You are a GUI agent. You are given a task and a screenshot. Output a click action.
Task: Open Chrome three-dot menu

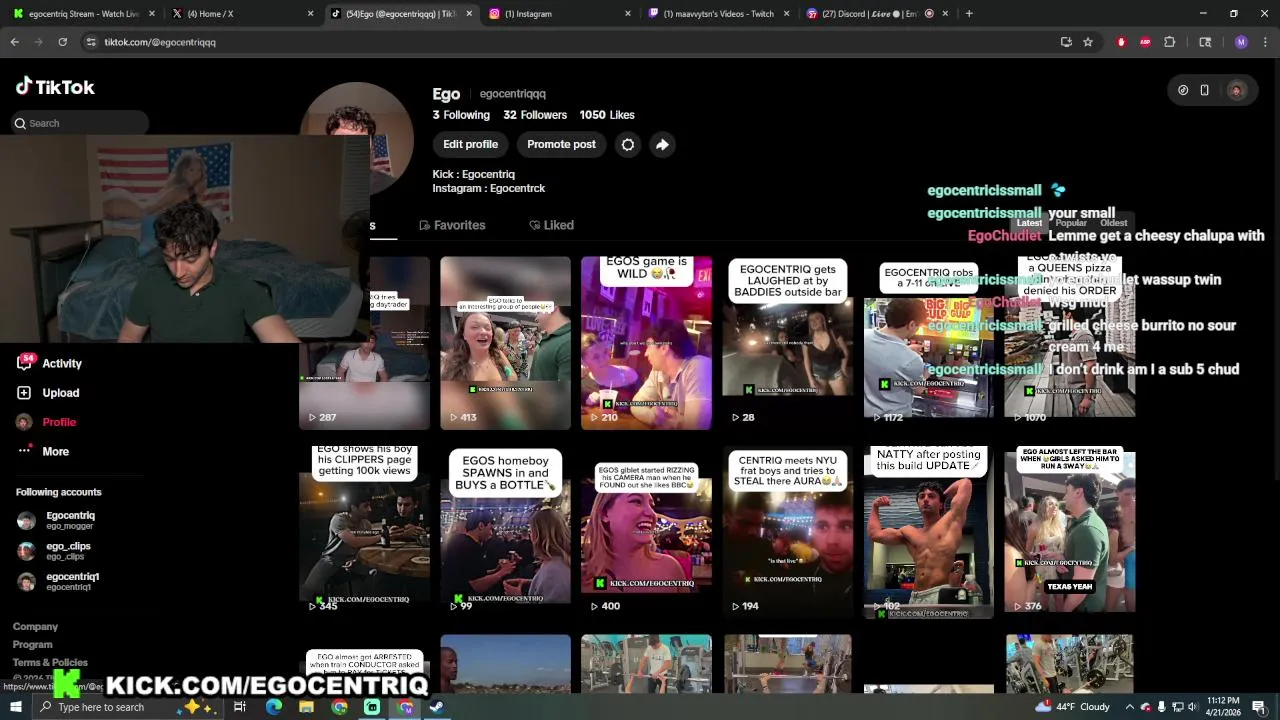coord(1265,42)
